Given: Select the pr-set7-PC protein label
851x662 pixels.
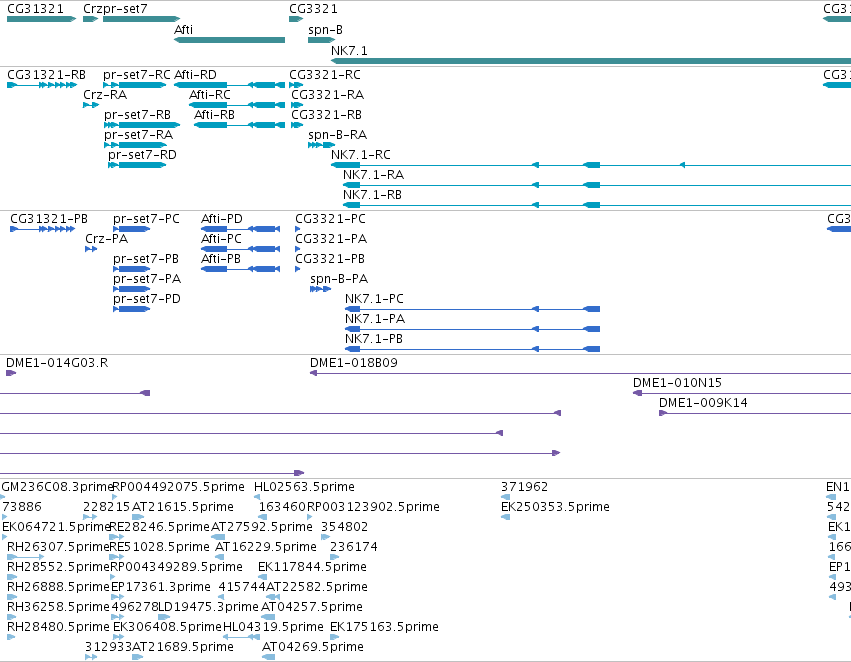Looking at the screenshot, I should coord(146,219).
